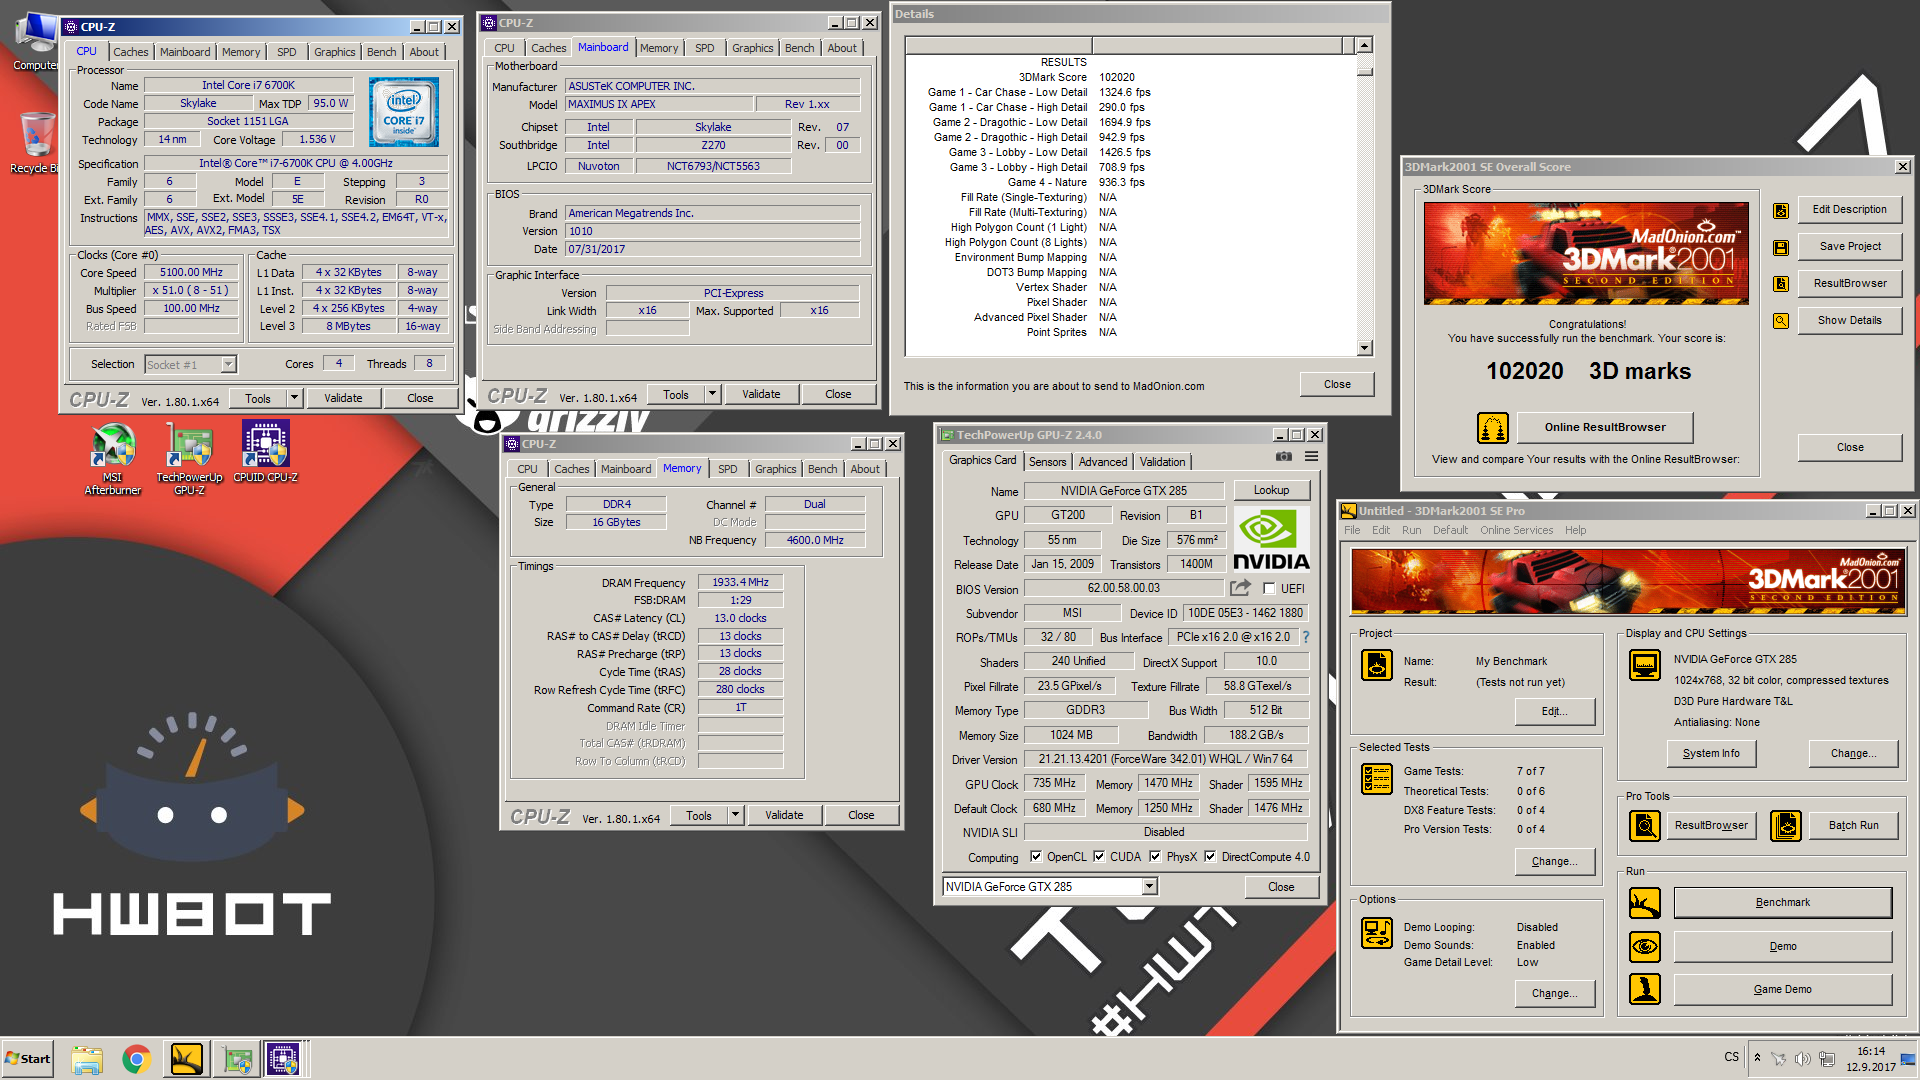Viewport: 1920px width, 1080px height.
Task: Click the ResultBrowser icon in score window
Action: coord(1781,284)
